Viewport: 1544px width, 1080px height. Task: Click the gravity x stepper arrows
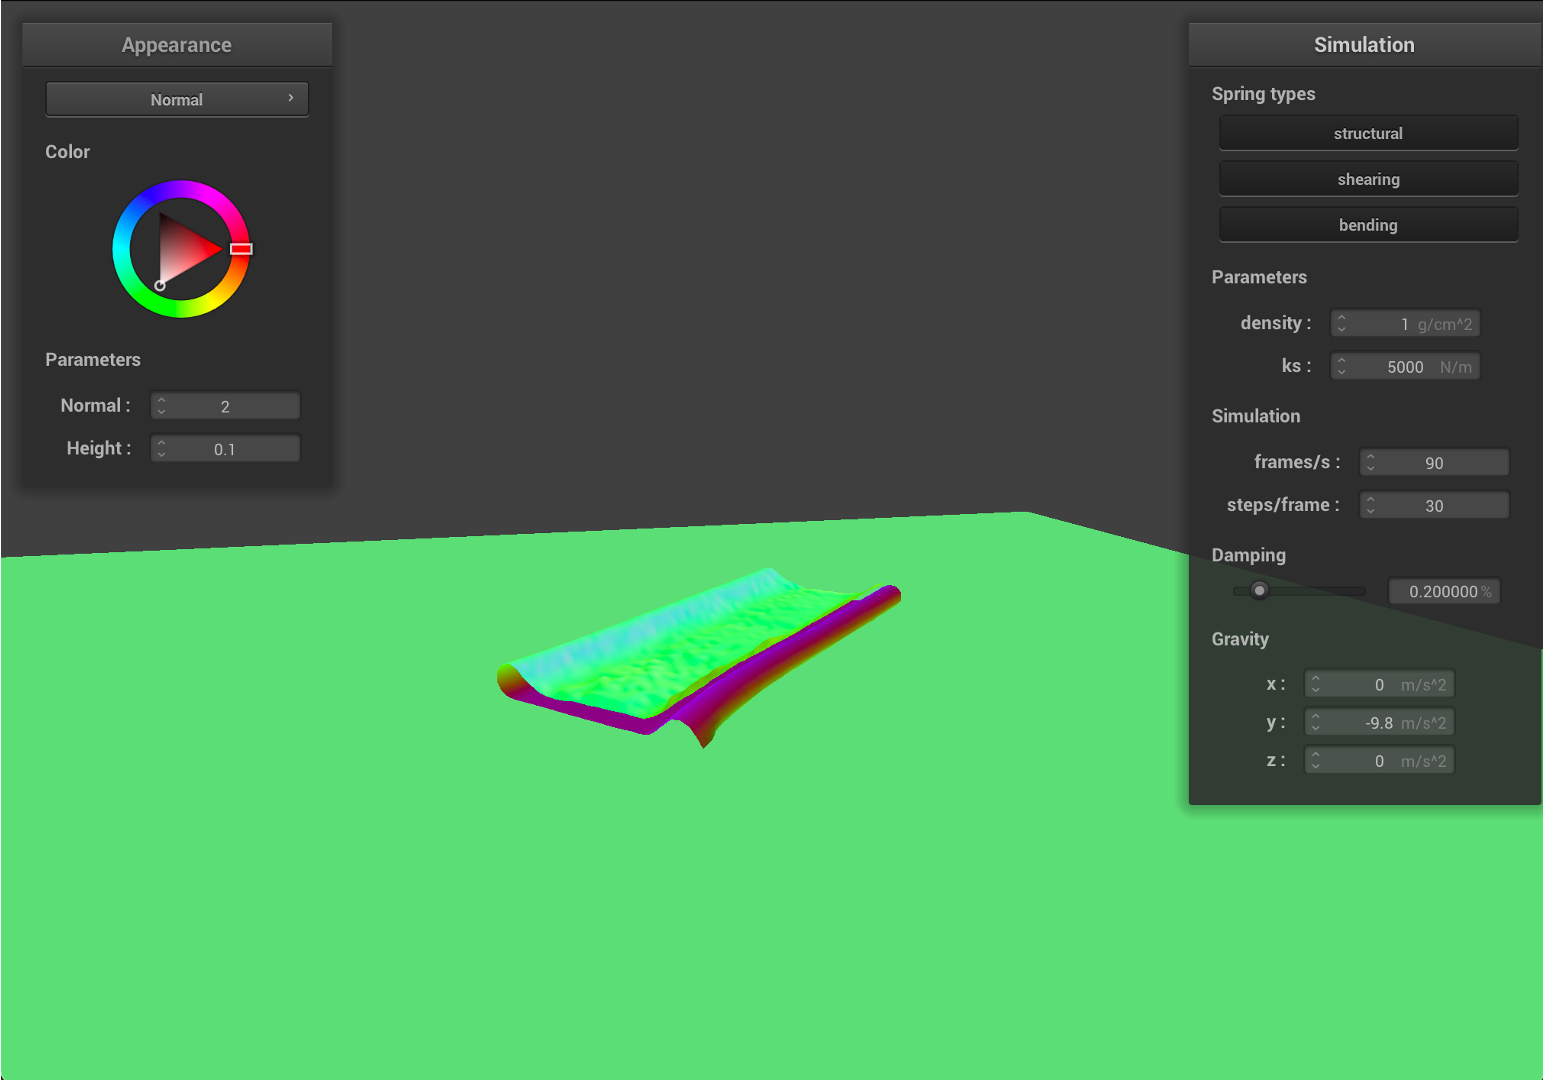[x=1316, y=684]
